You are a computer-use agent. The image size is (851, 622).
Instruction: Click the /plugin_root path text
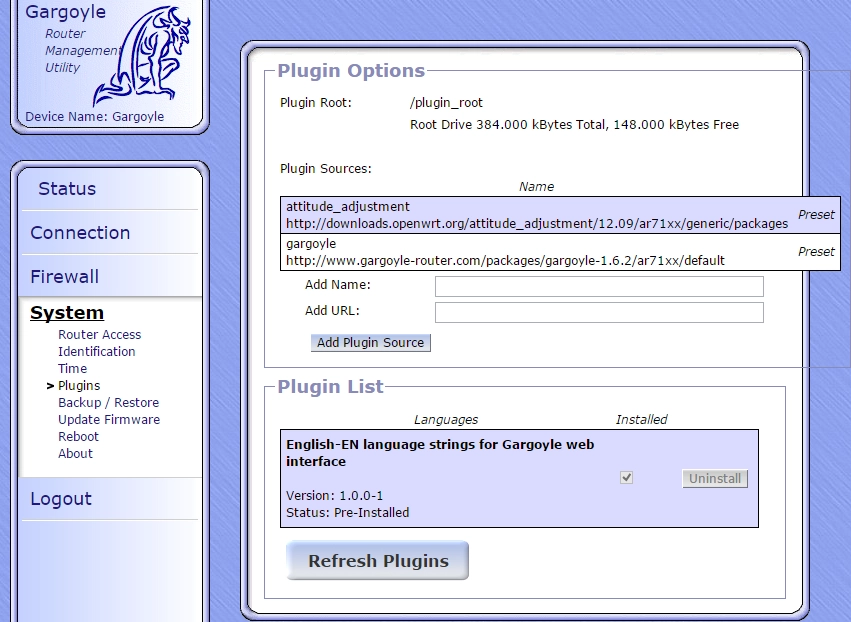point(446,103)
